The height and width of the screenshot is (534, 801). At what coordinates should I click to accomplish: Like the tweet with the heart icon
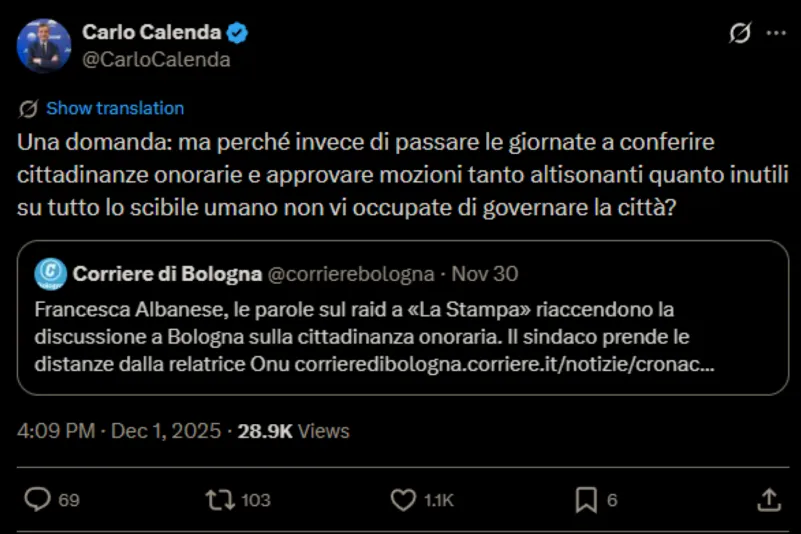click(x=402, y=499)
